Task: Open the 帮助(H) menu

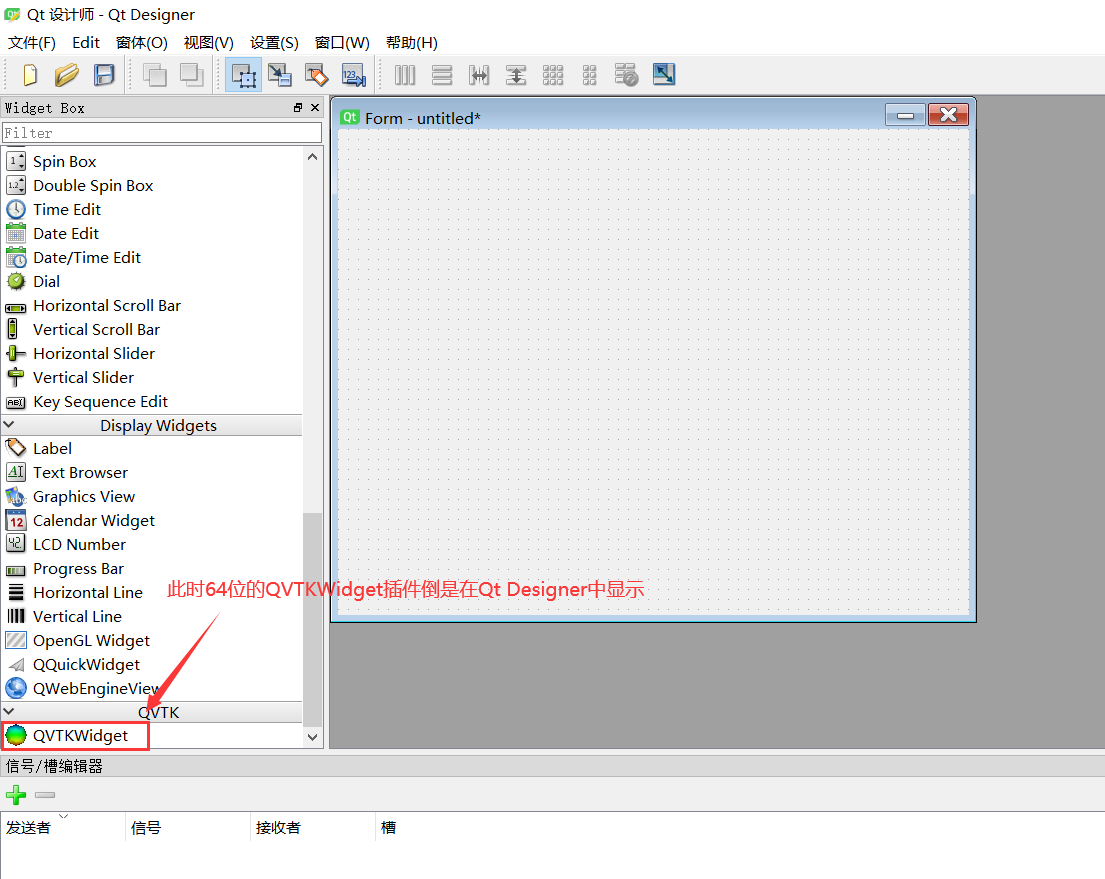Action: 410,42
